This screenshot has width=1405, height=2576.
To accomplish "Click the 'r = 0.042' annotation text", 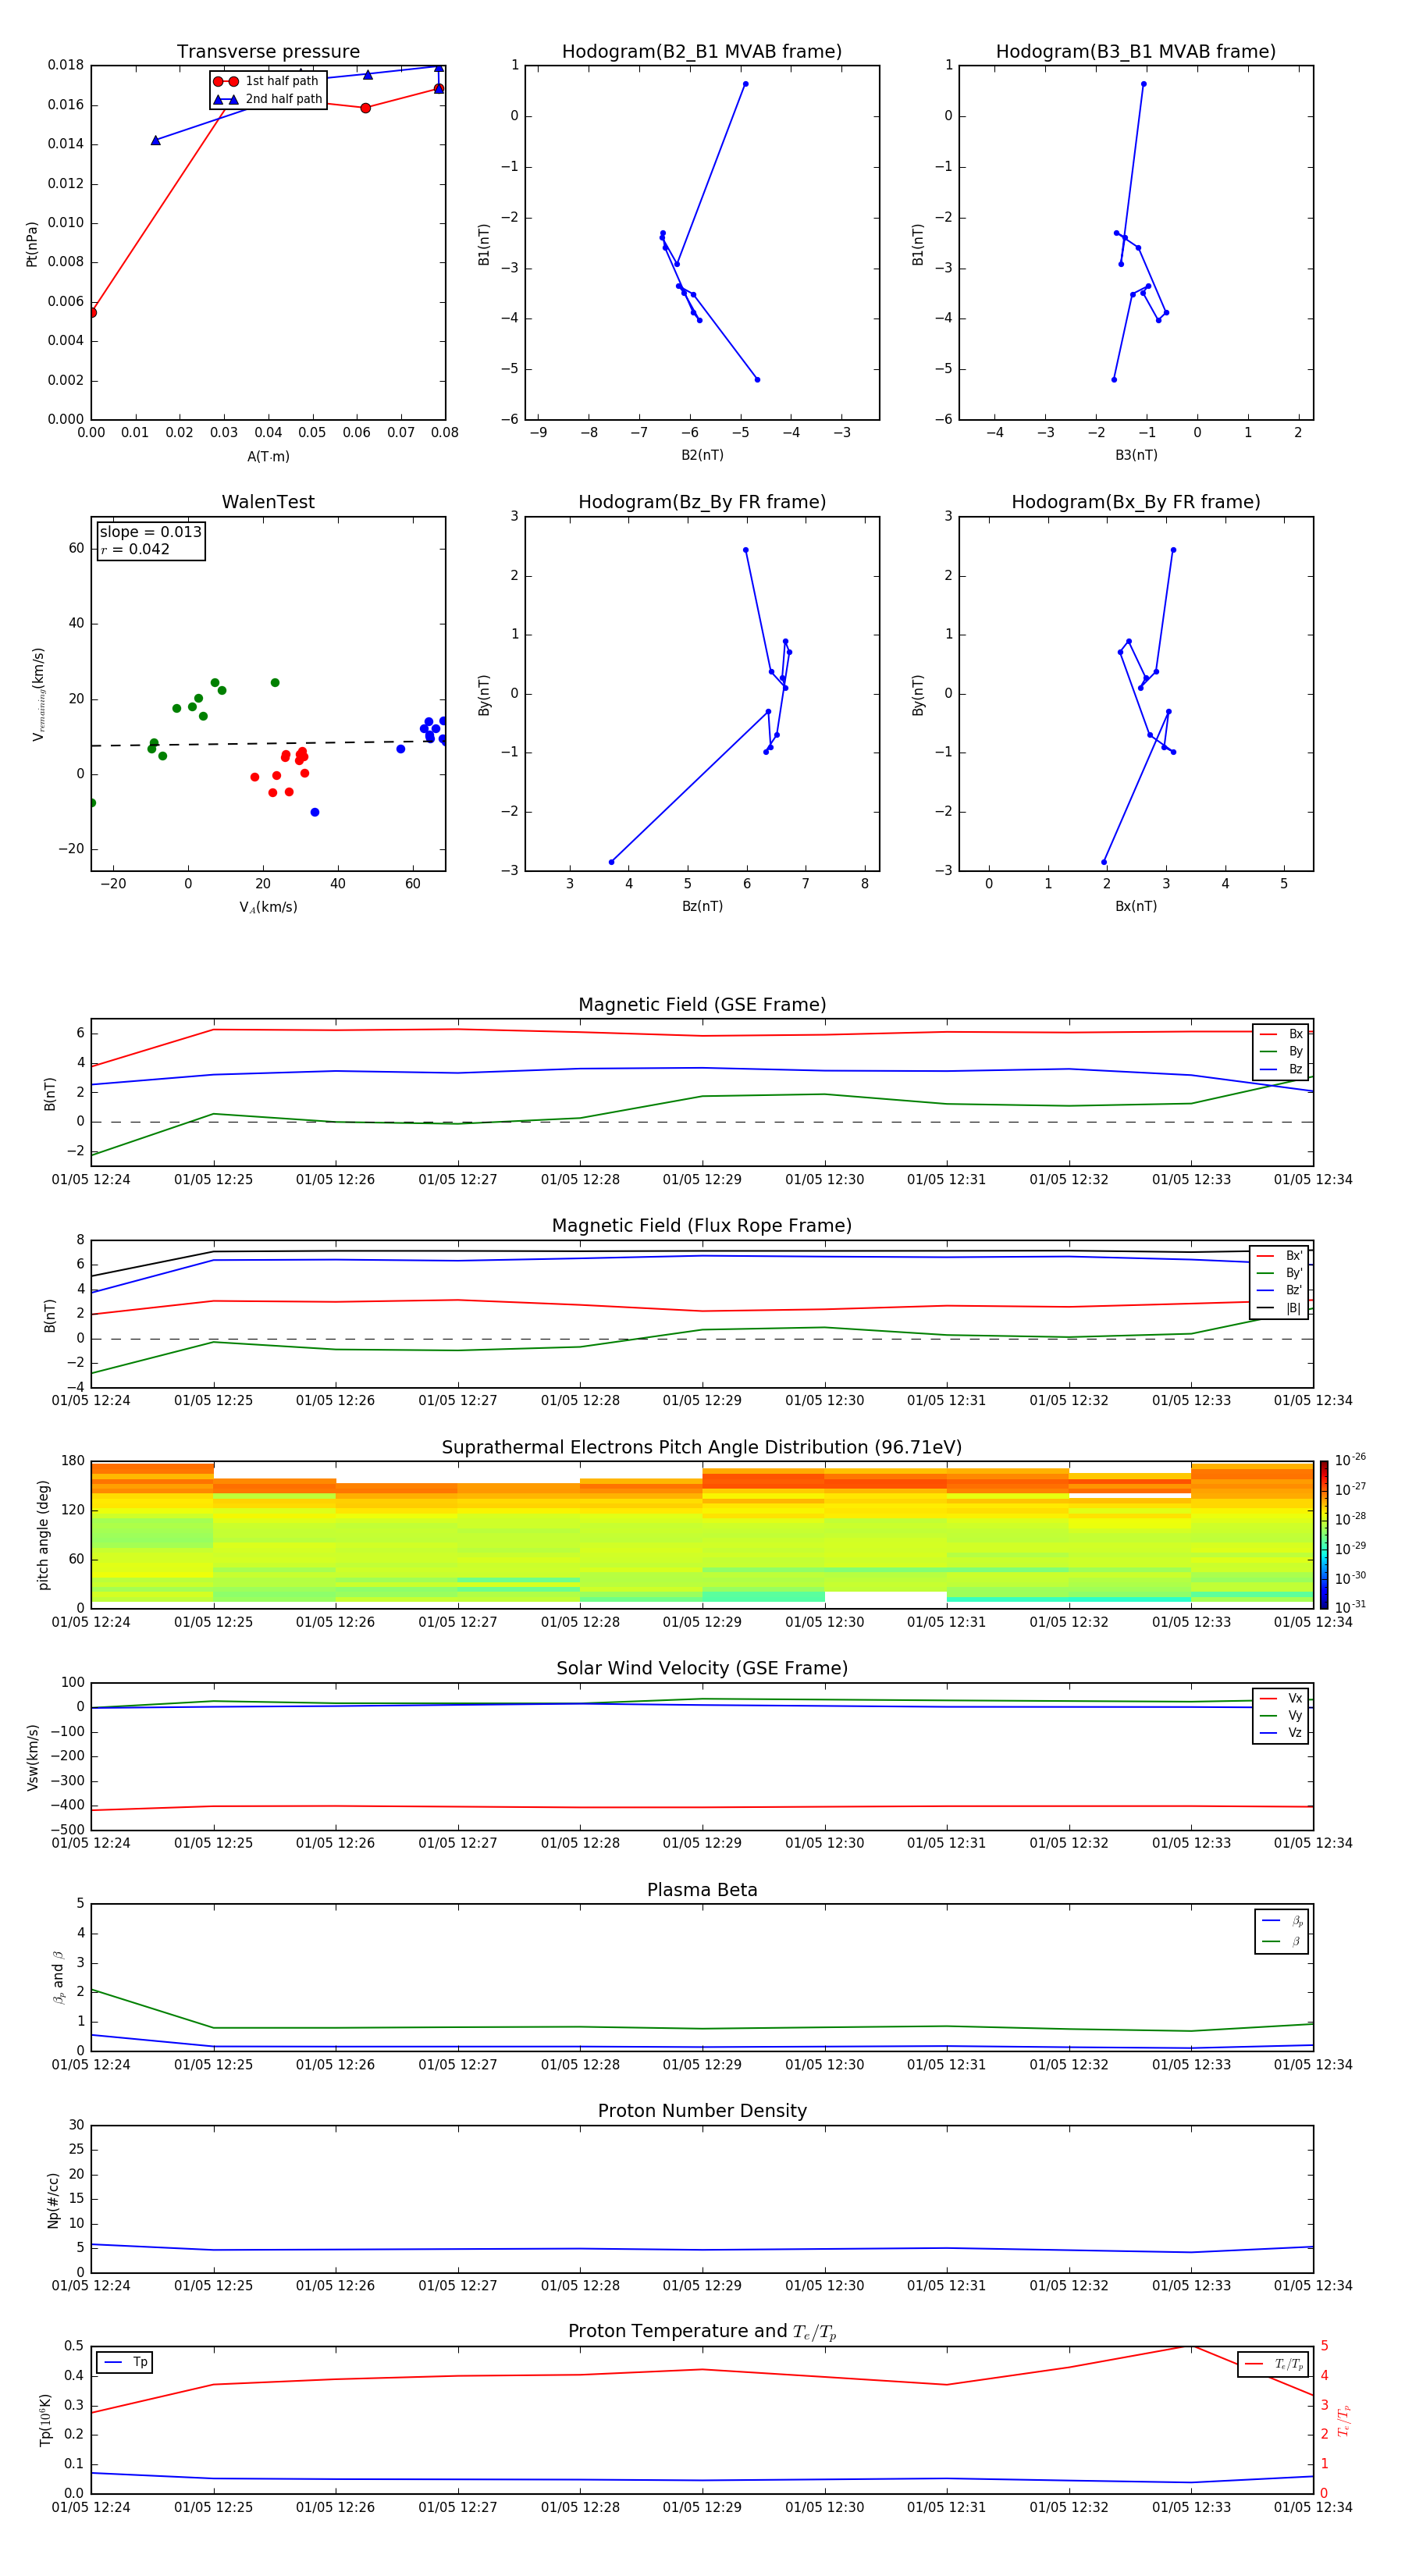I will click(135, 549).
